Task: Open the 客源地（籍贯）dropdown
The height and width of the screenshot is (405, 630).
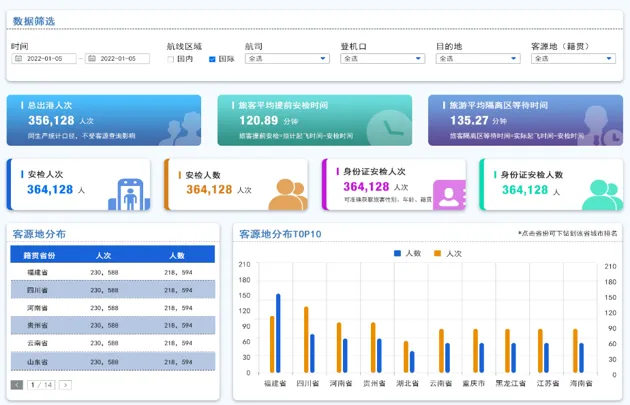Action: [573, 59]
